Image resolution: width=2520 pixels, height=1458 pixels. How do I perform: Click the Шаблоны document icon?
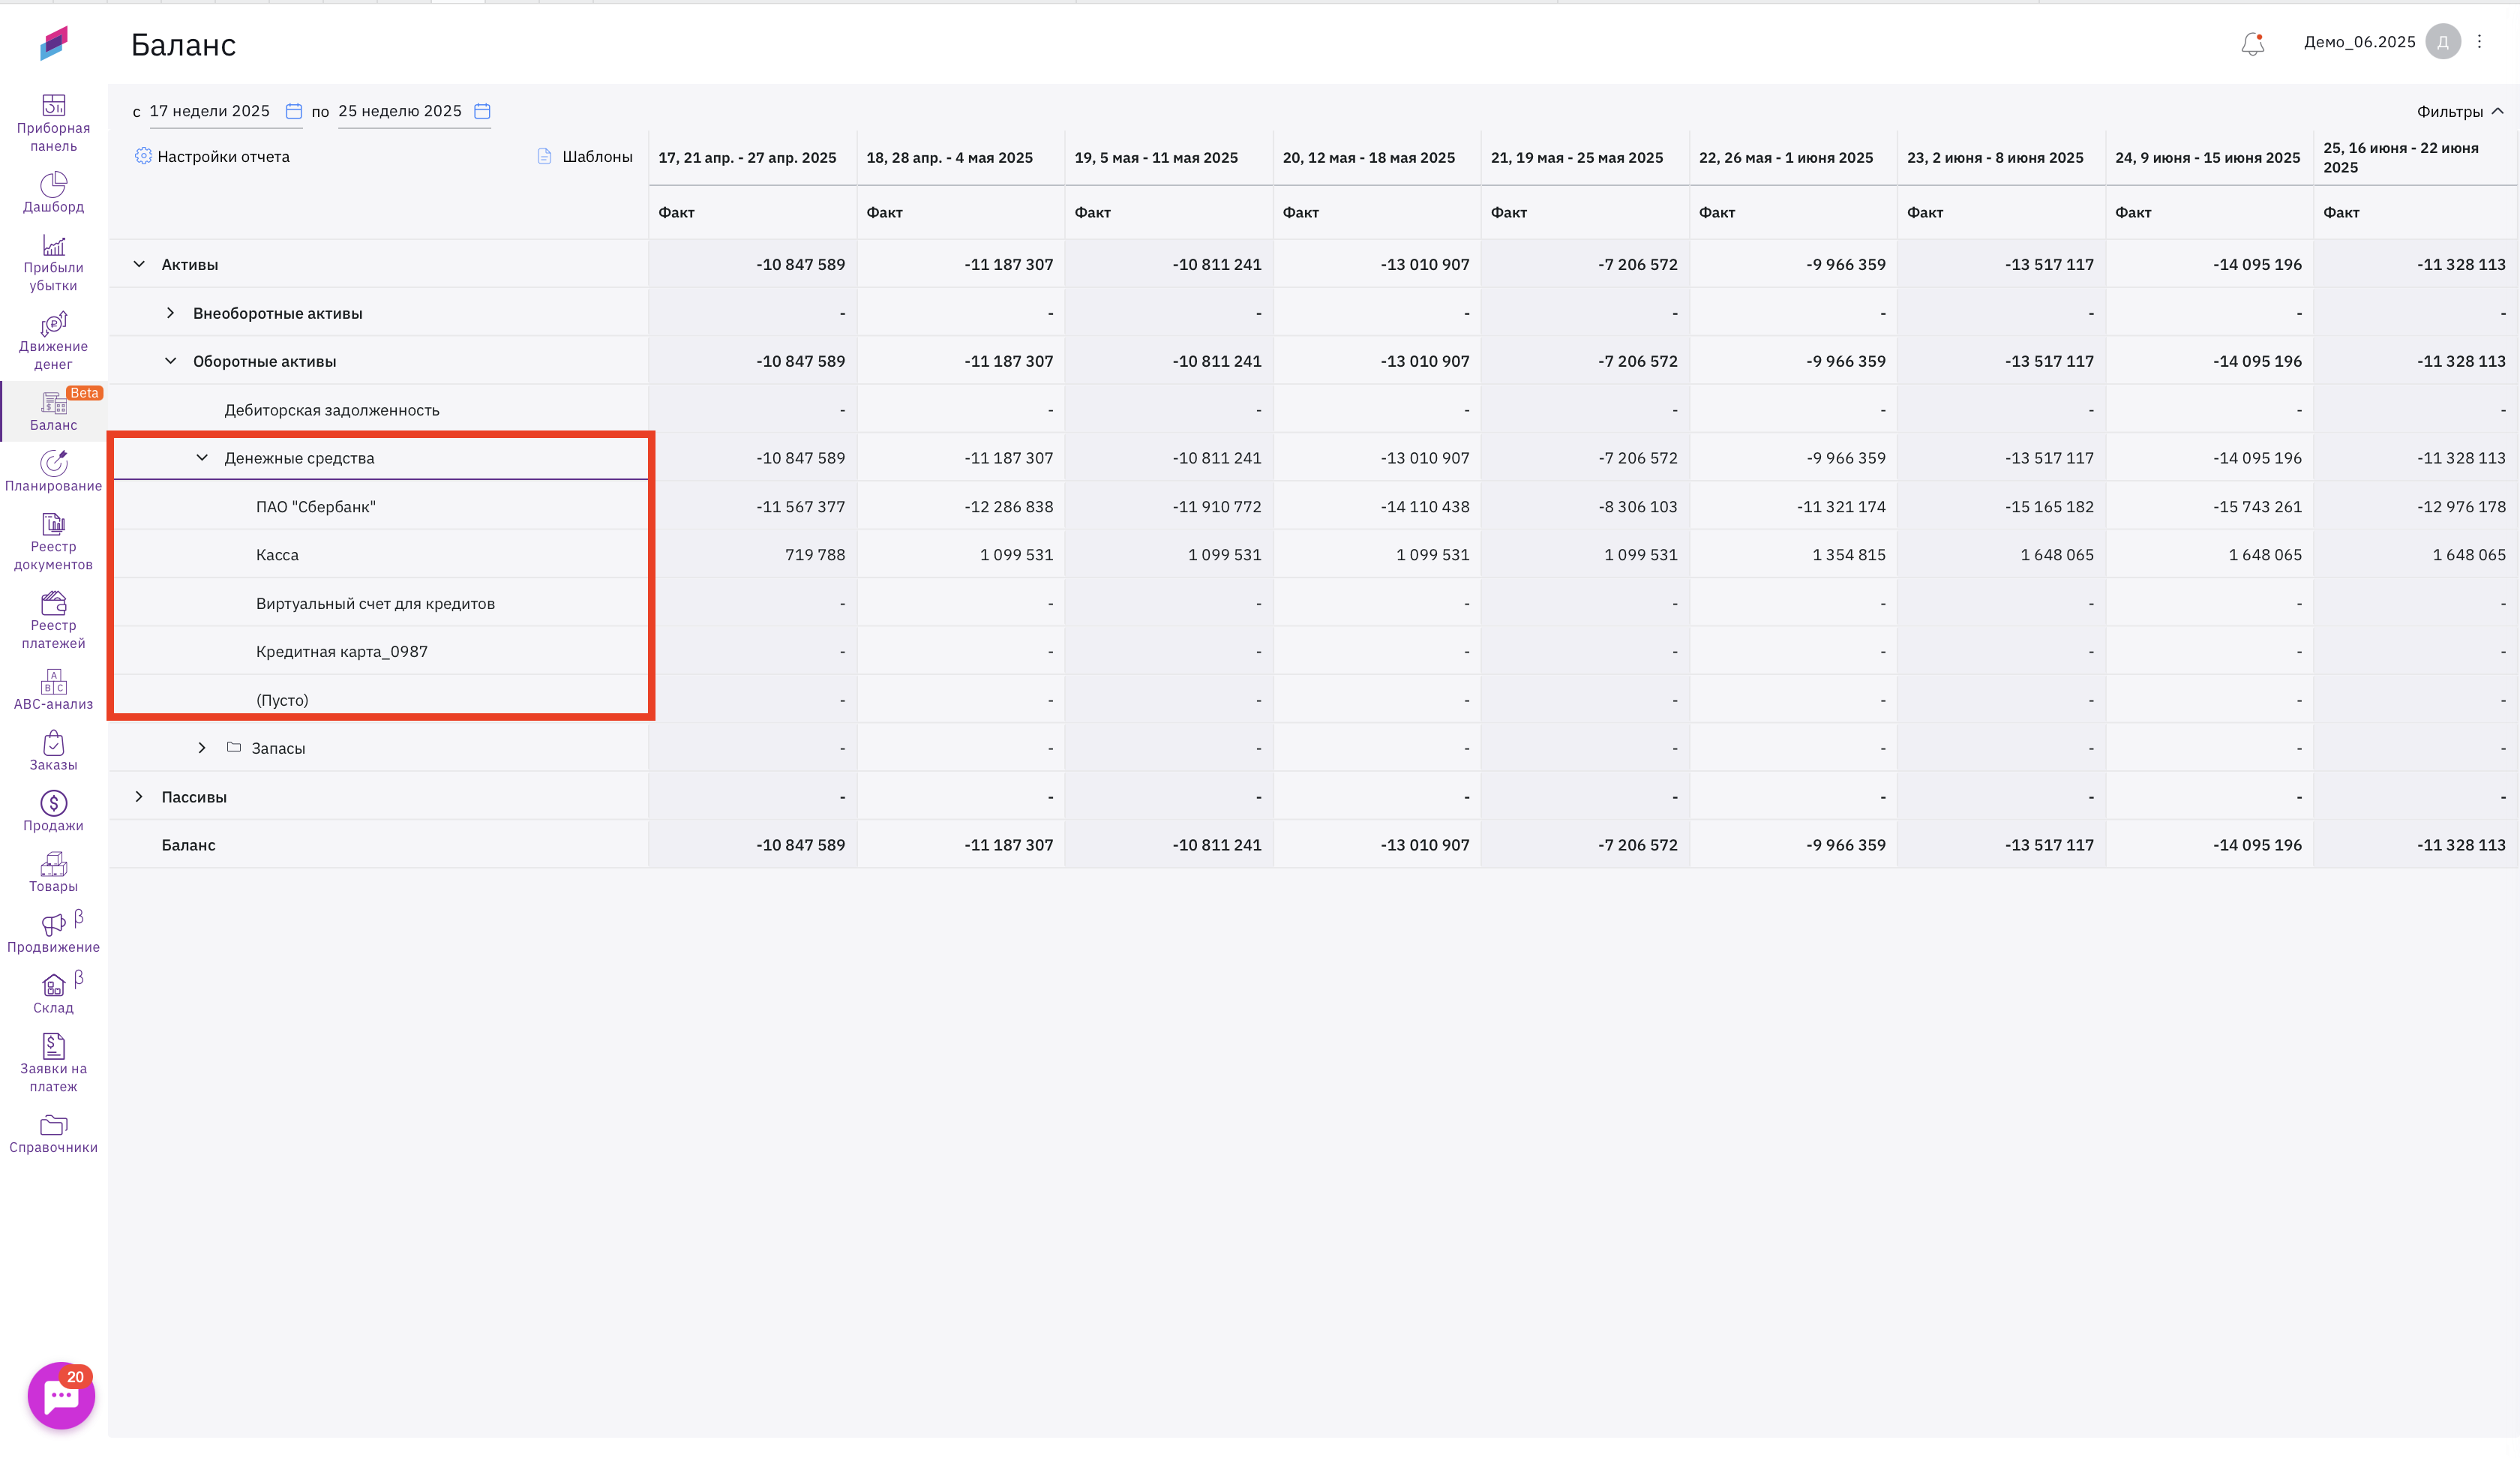(545, 156)
